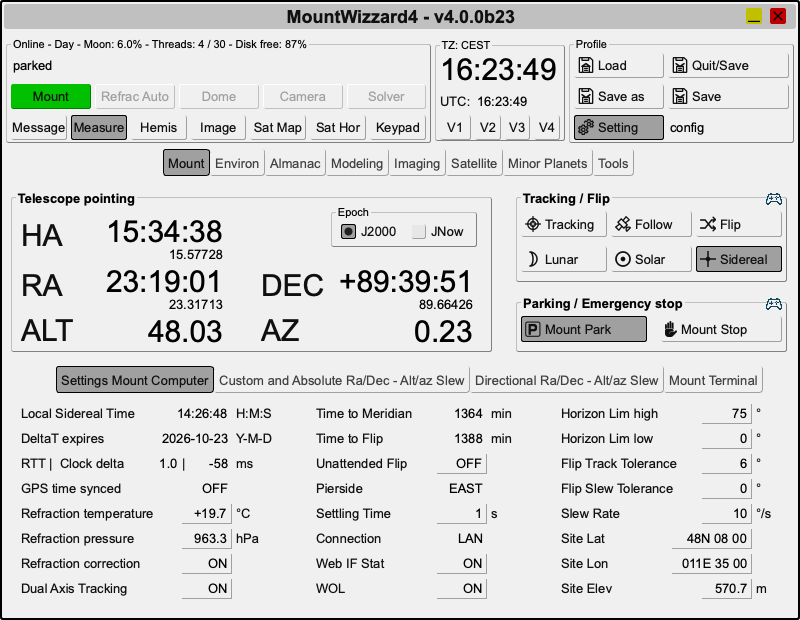
Task: Open the Minor Planets tab
Action: 547,163
